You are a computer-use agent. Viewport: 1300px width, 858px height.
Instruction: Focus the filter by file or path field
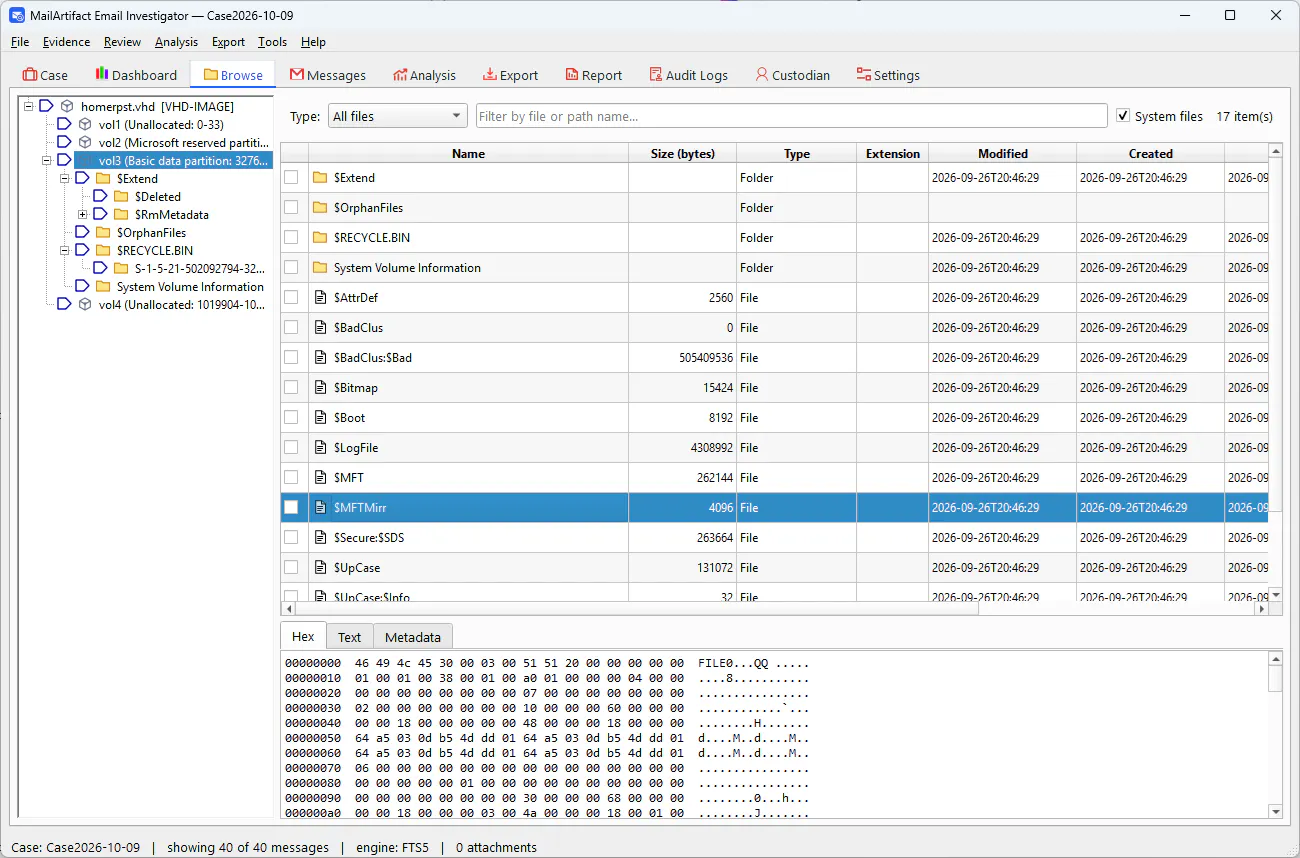[x=791, y=116]
